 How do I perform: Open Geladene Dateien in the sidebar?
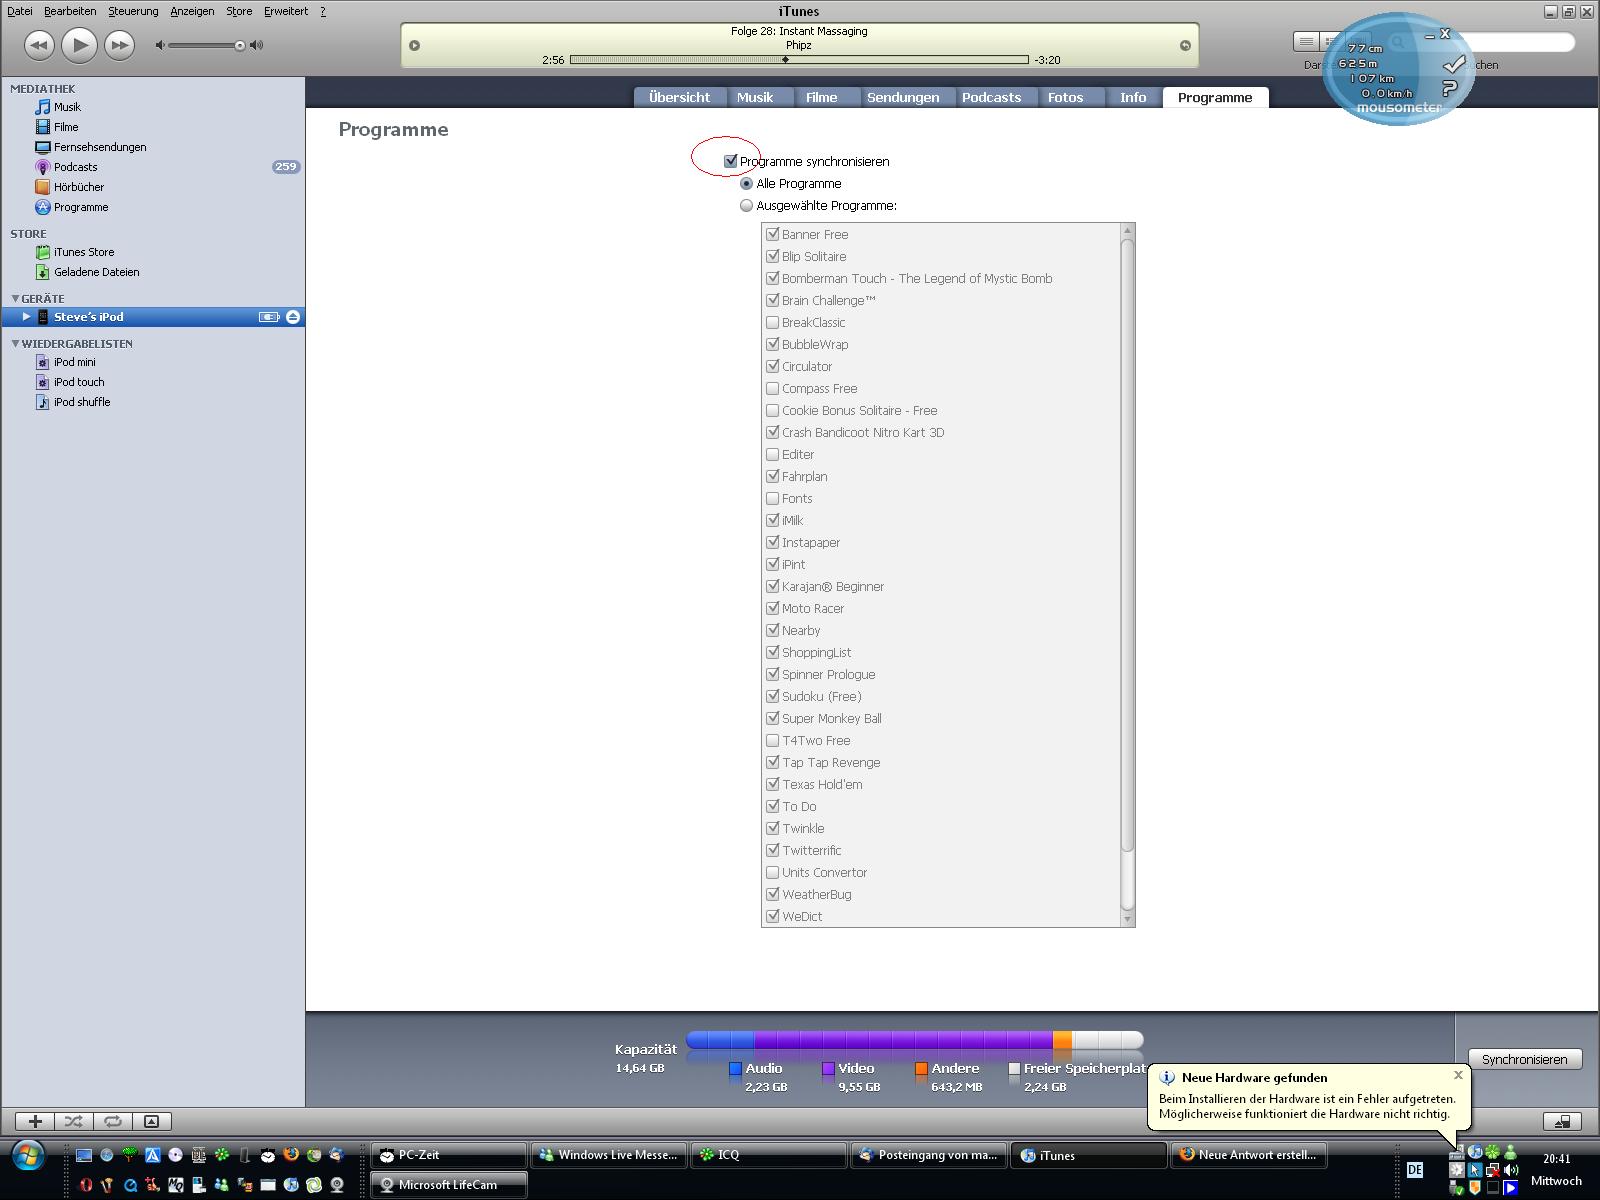(96, 272)
